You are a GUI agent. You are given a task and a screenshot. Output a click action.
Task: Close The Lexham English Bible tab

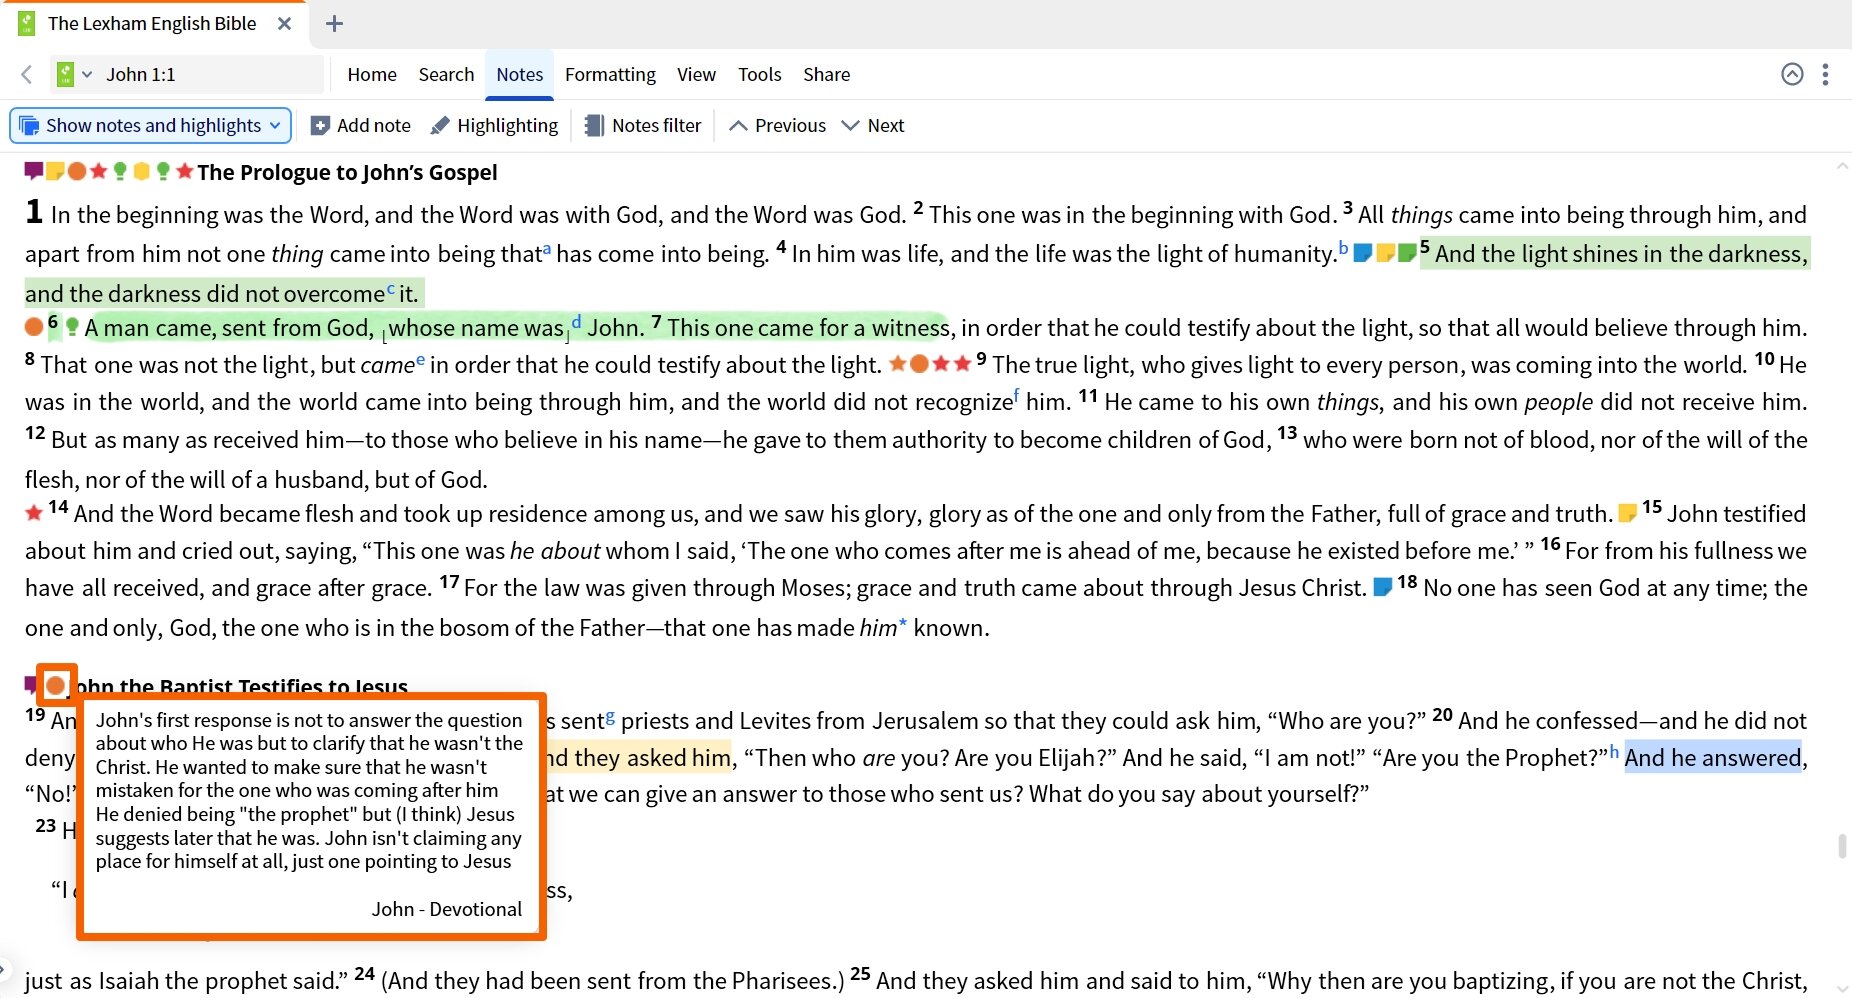pyautogui.click(x=285, y=23)
